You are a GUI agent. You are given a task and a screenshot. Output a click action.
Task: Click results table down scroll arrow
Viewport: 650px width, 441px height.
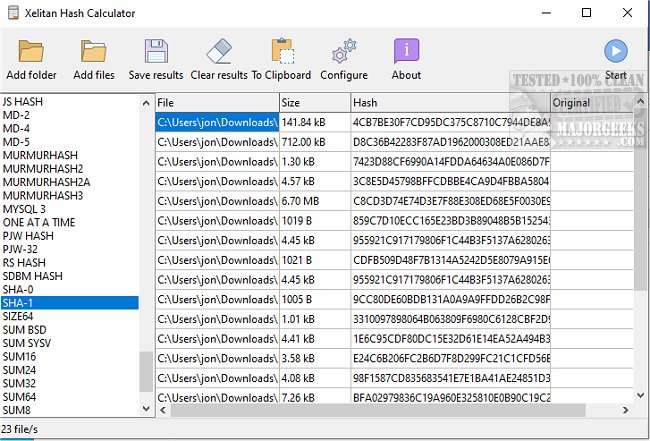(x=640, y=395)
